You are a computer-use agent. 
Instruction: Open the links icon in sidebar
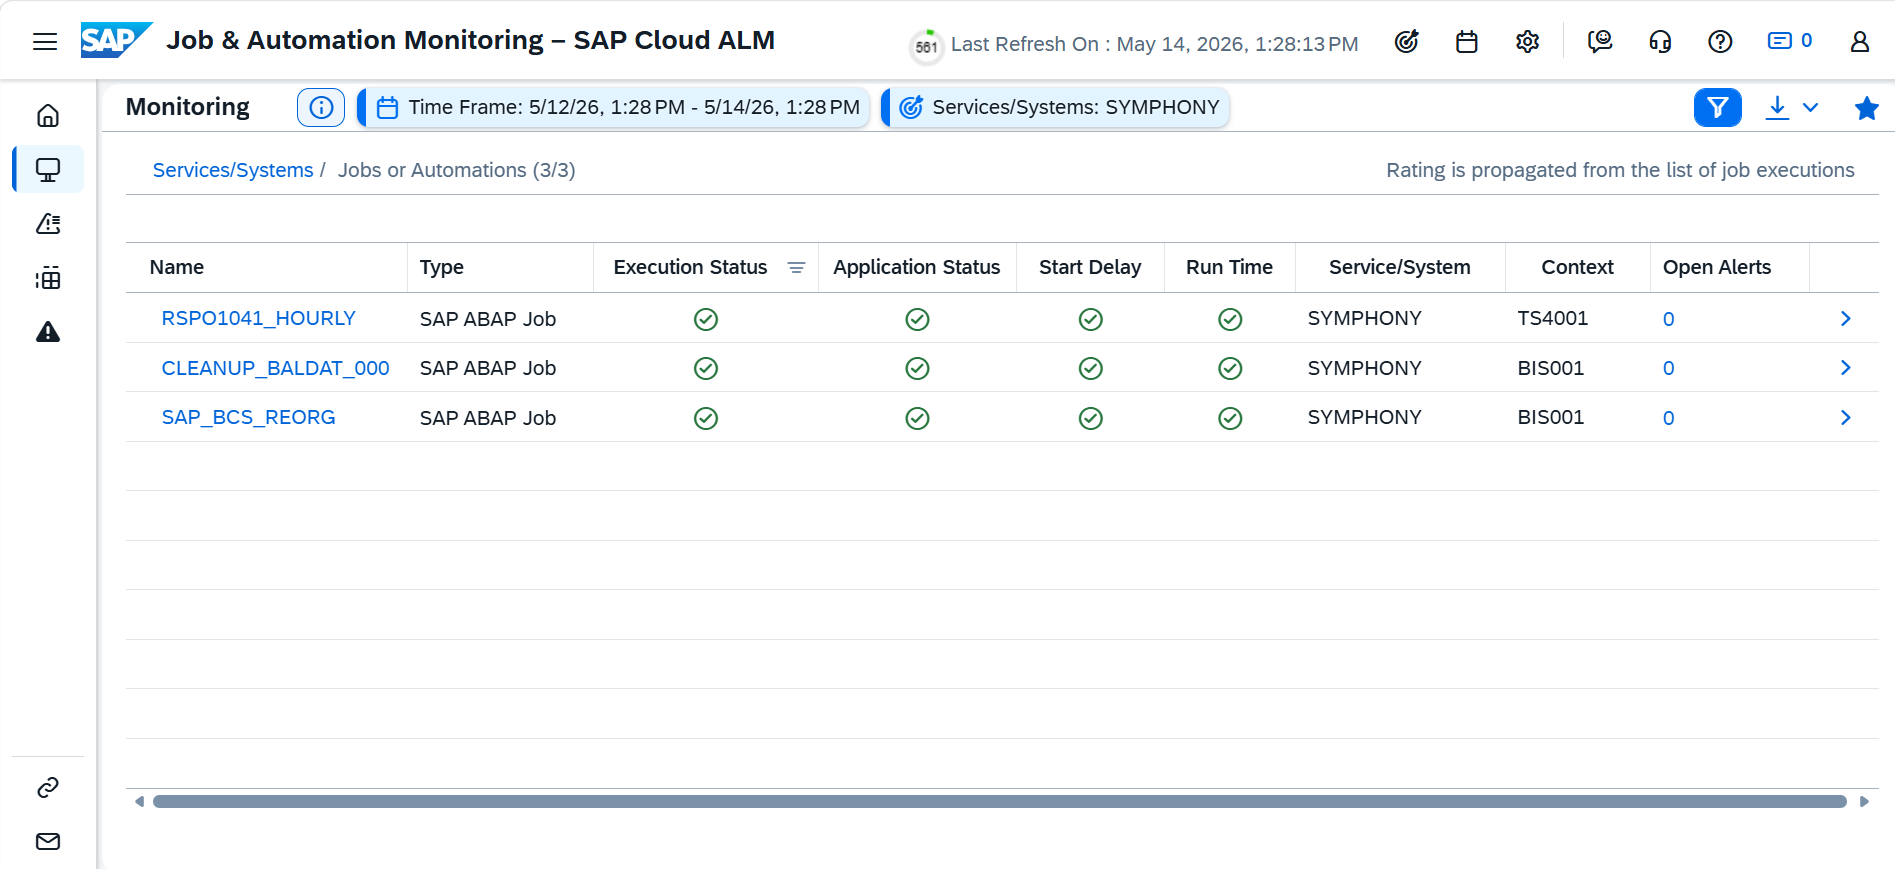click(48, 788)
